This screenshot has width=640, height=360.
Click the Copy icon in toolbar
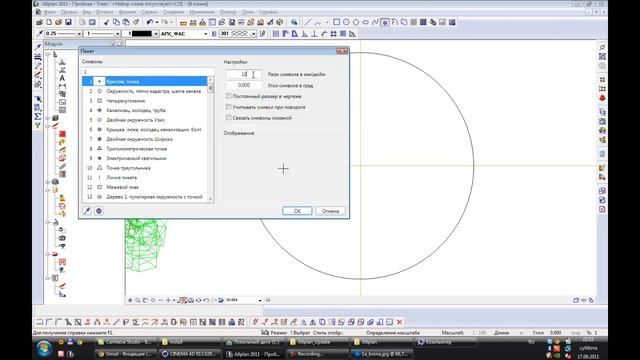point(116,22)
